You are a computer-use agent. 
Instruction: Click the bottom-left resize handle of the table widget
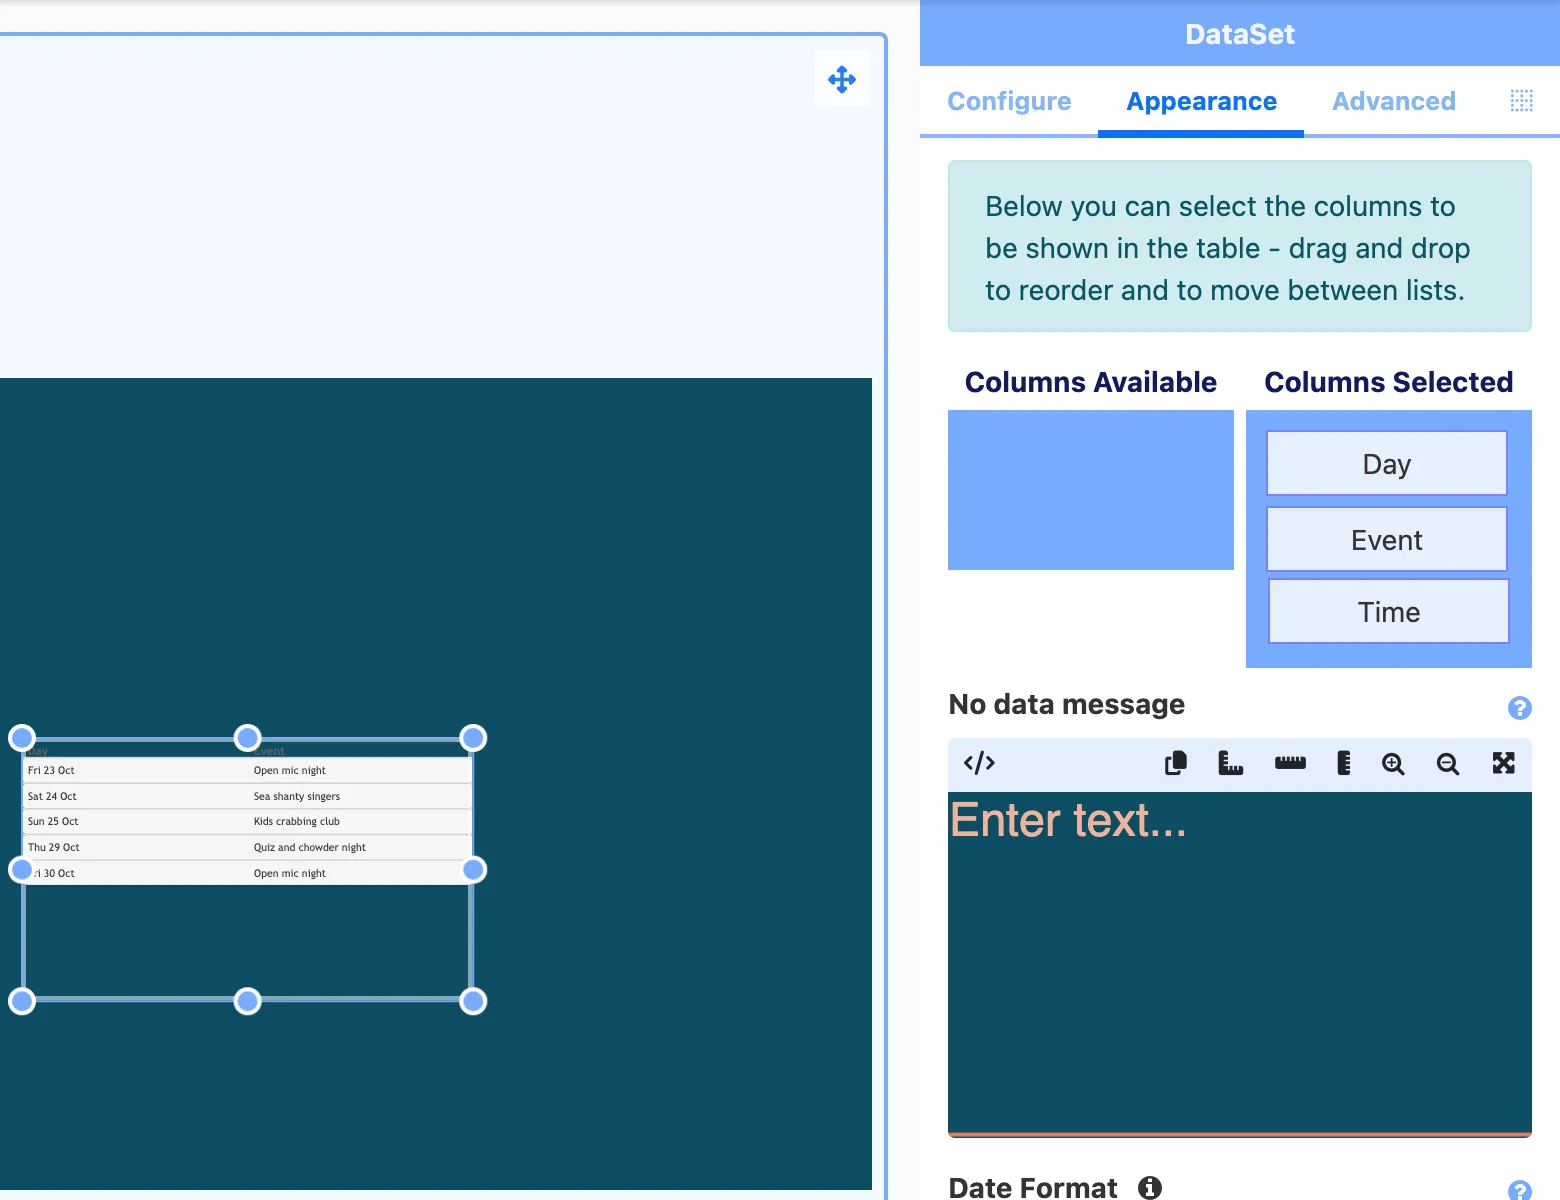(22, 1001)
